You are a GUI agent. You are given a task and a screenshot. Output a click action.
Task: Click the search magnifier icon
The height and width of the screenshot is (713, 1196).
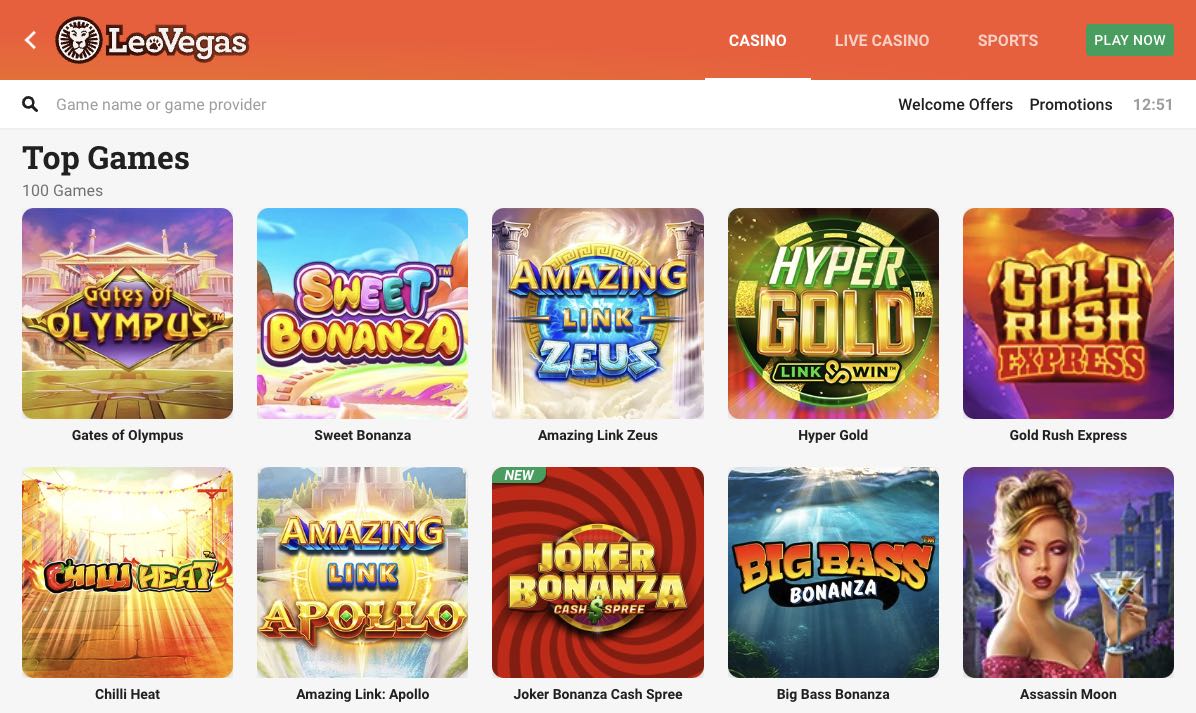pos(30,104)
